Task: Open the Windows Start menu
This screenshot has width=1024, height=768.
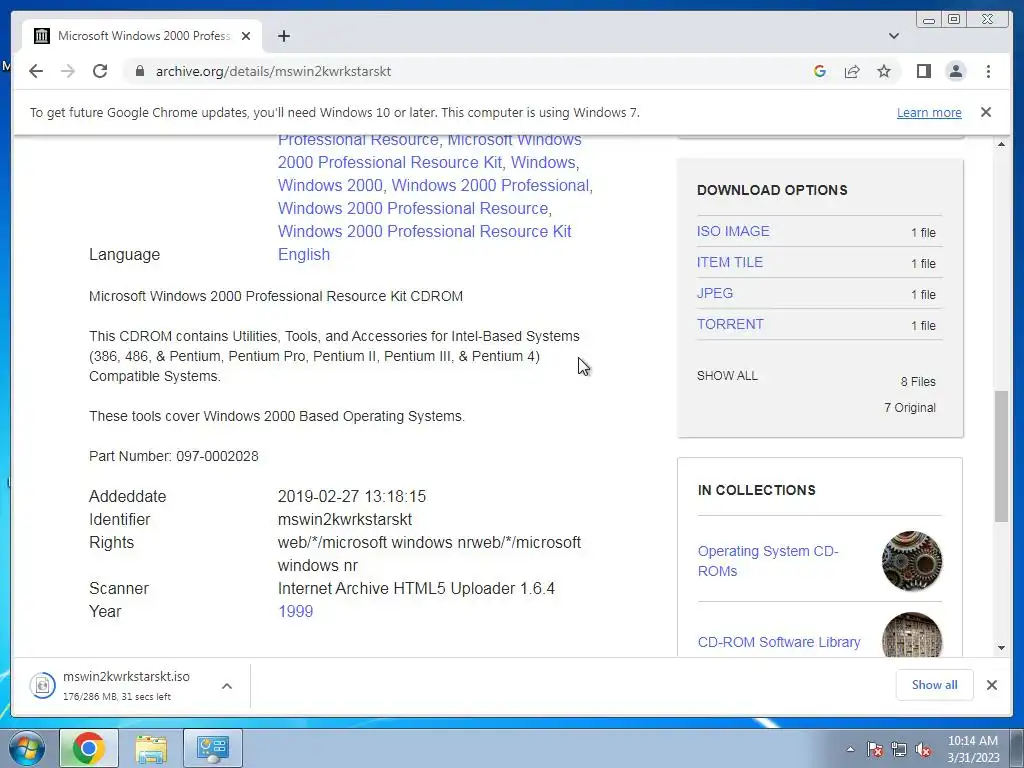Action: tap(26, 748)
